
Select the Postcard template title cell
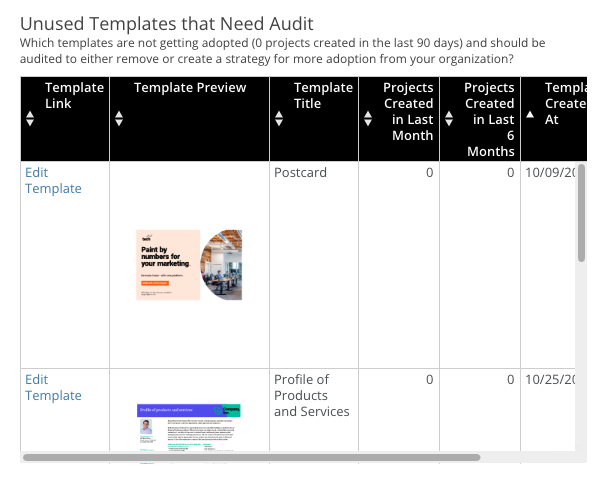pos(314,265)
